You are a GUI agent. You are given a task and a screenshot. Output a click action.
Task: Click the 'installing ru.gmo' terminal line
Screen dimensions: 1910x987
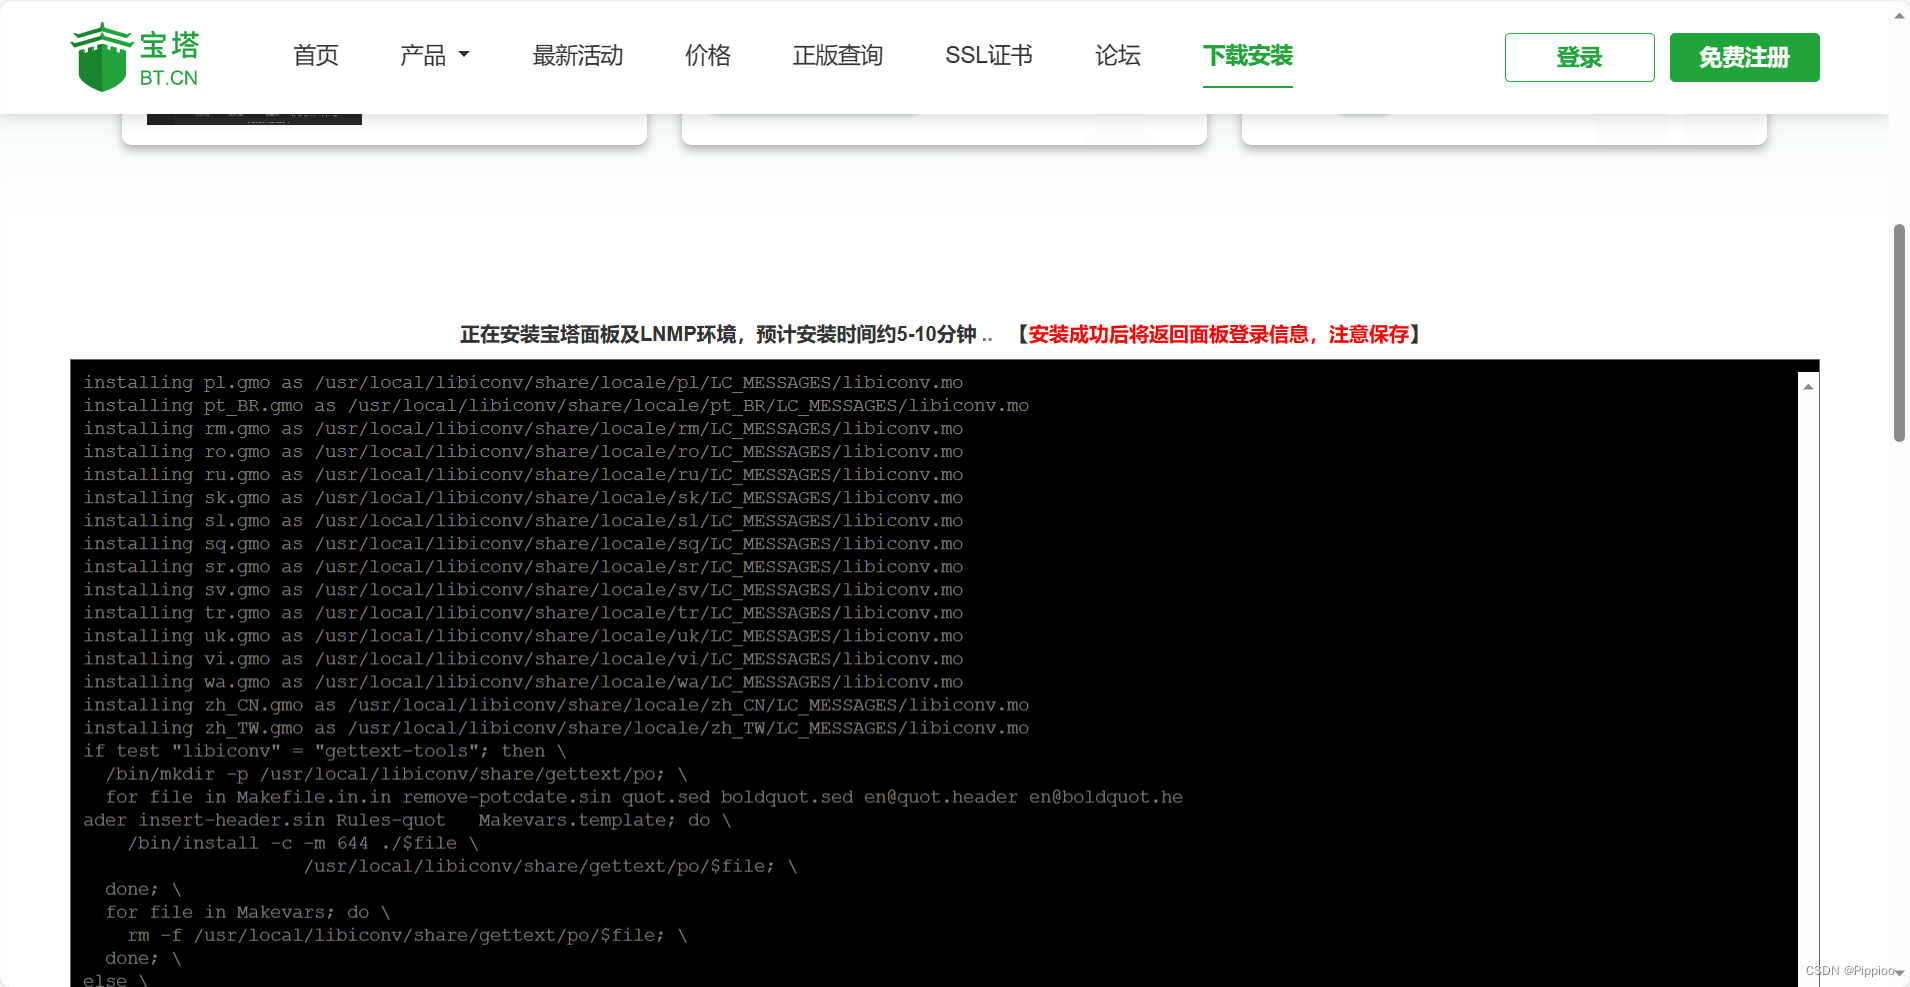tap(523, 475)
